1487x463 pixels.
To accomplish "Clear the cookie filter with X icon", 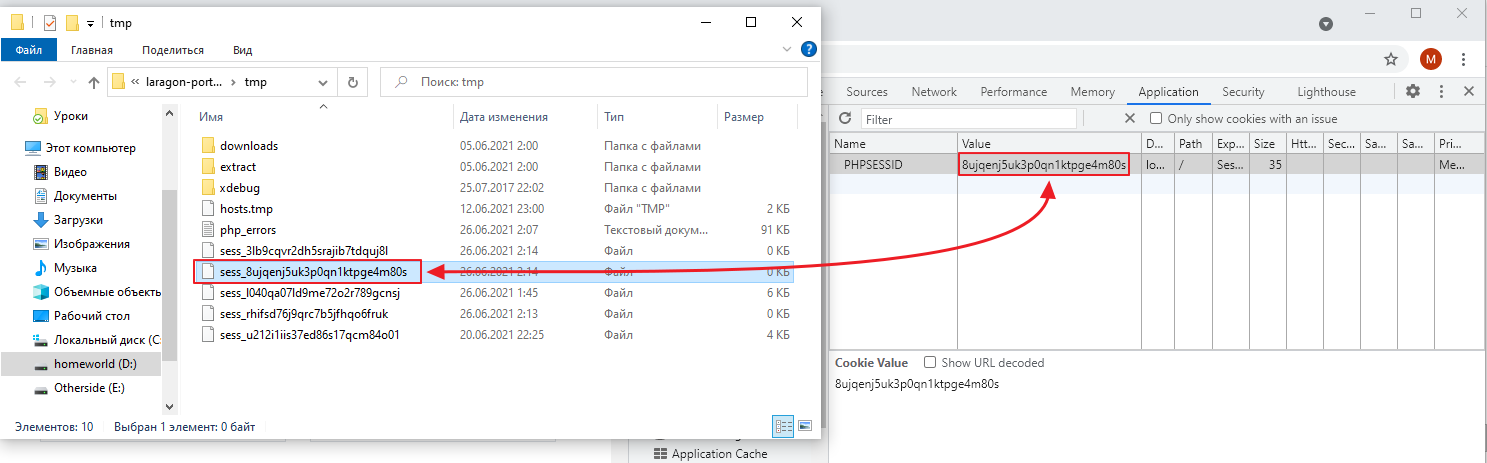I will 1129,119.
